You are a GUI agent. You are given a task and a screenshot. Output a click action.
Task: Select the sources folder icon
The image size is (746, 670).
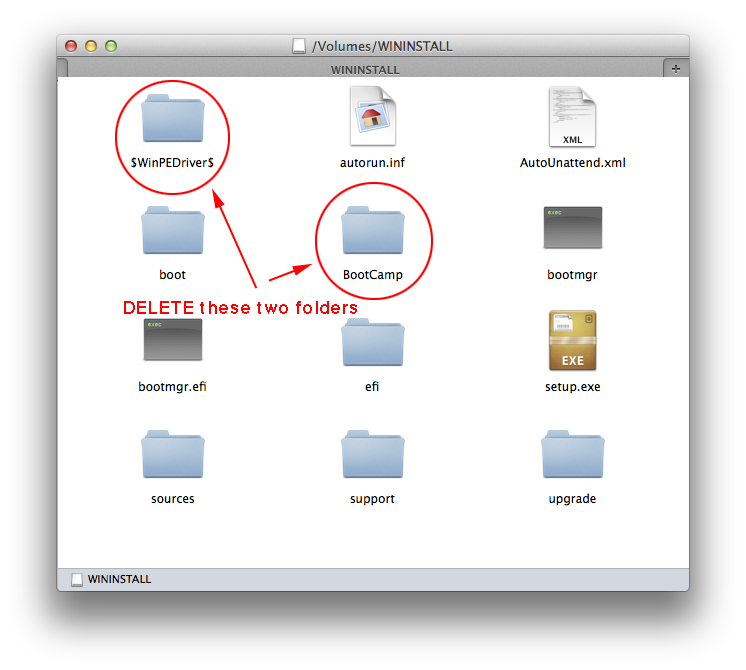[173, 454]
